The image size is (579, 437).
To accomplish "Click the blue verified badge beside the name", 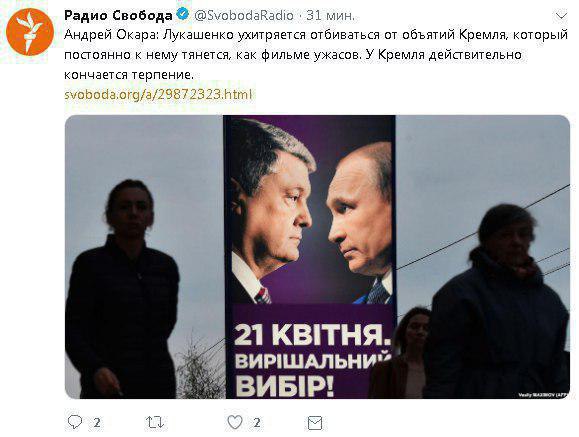I will [x=183, y=14].
